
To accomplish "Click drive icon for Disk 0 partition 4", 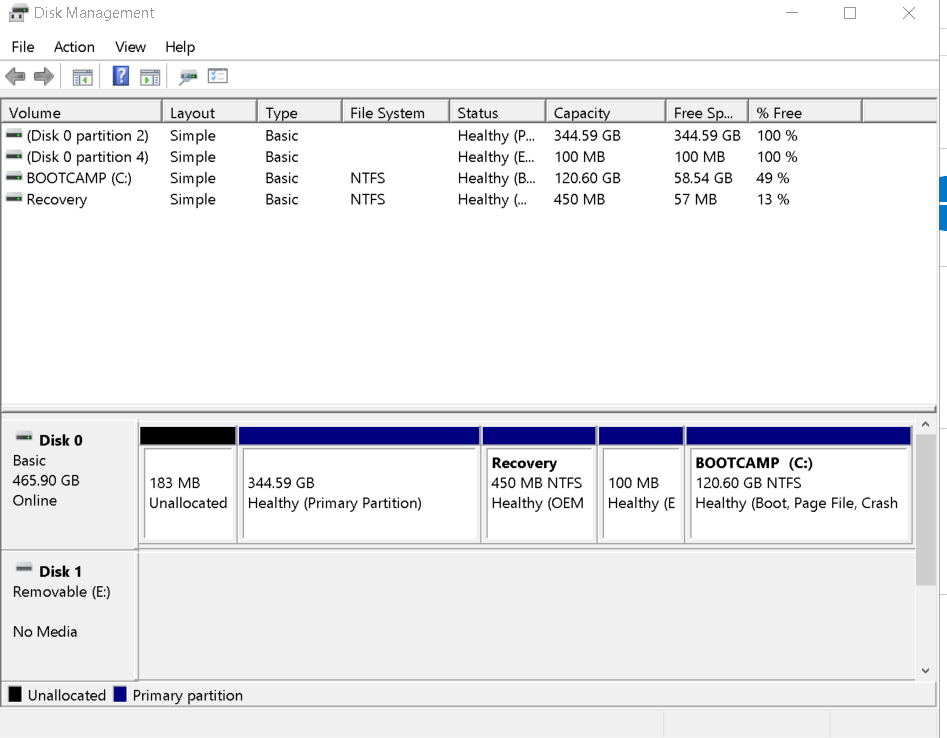I will [14, 156].
